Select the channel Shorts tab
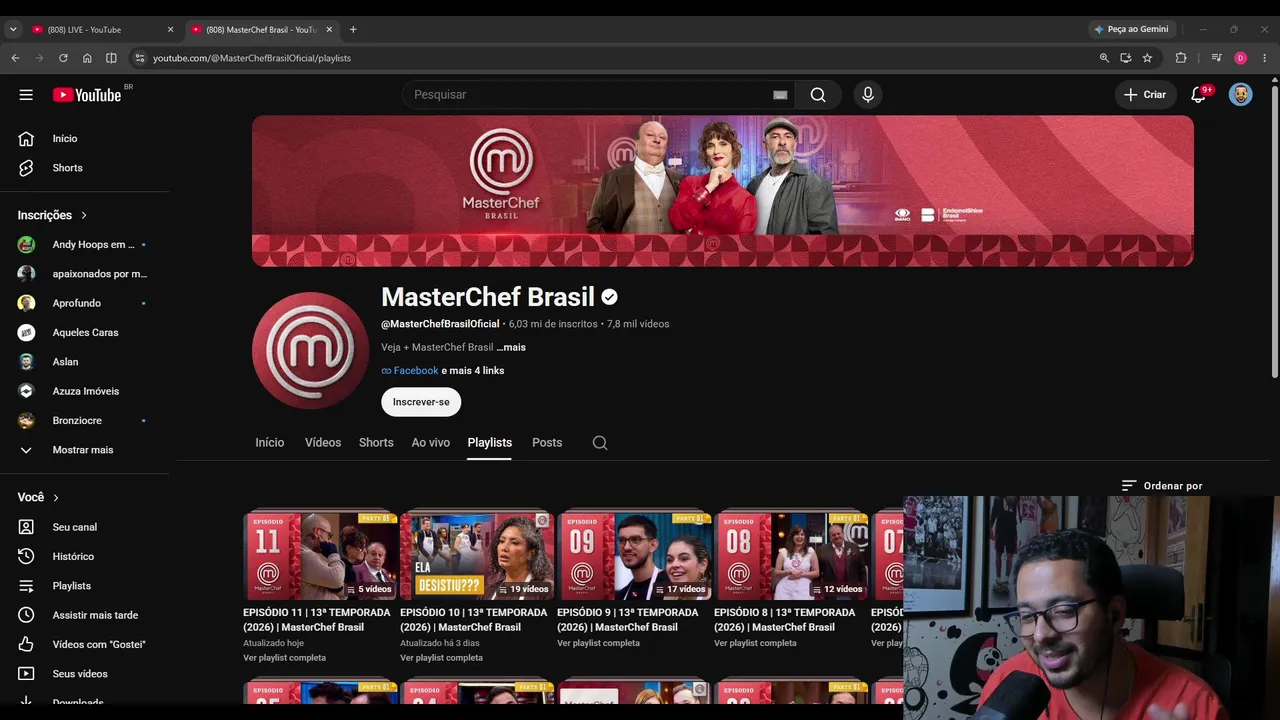The image size is (1280, 720). [x=376, y=443]
